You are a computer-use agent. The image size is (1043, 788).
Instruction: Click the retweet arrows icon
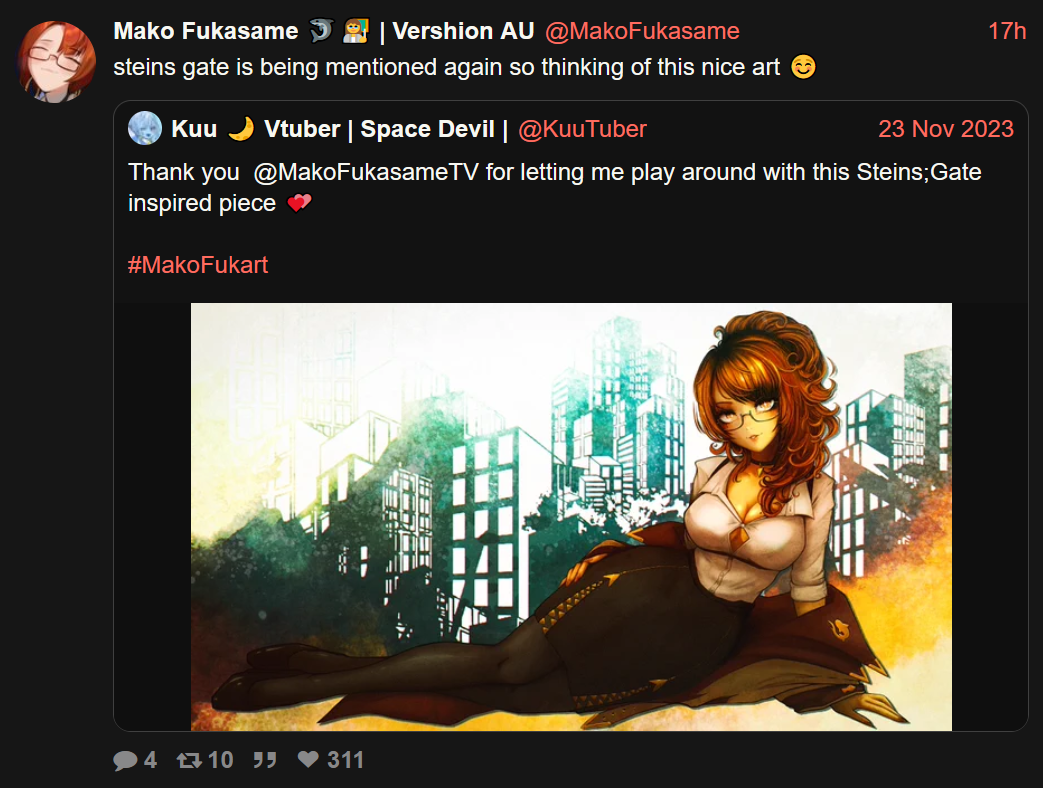pyautogui.click(x=189, y=760)
